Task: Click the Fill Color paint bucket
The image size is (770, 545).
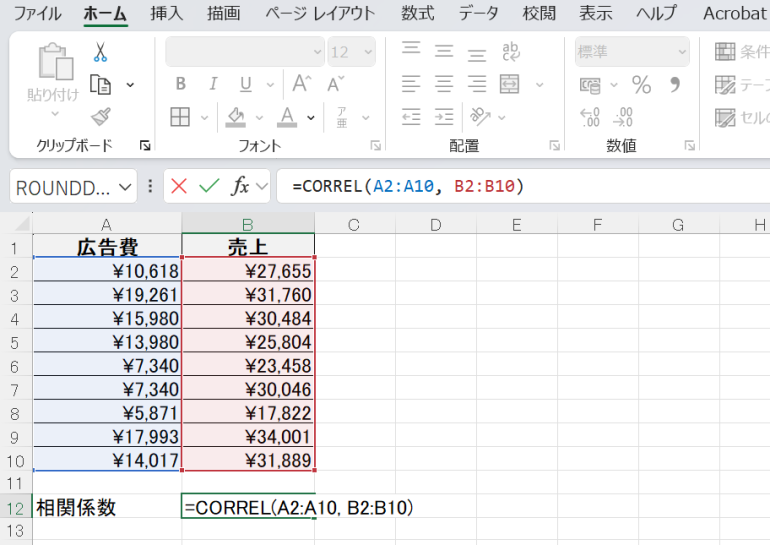Action: click(x=236, y=117)
